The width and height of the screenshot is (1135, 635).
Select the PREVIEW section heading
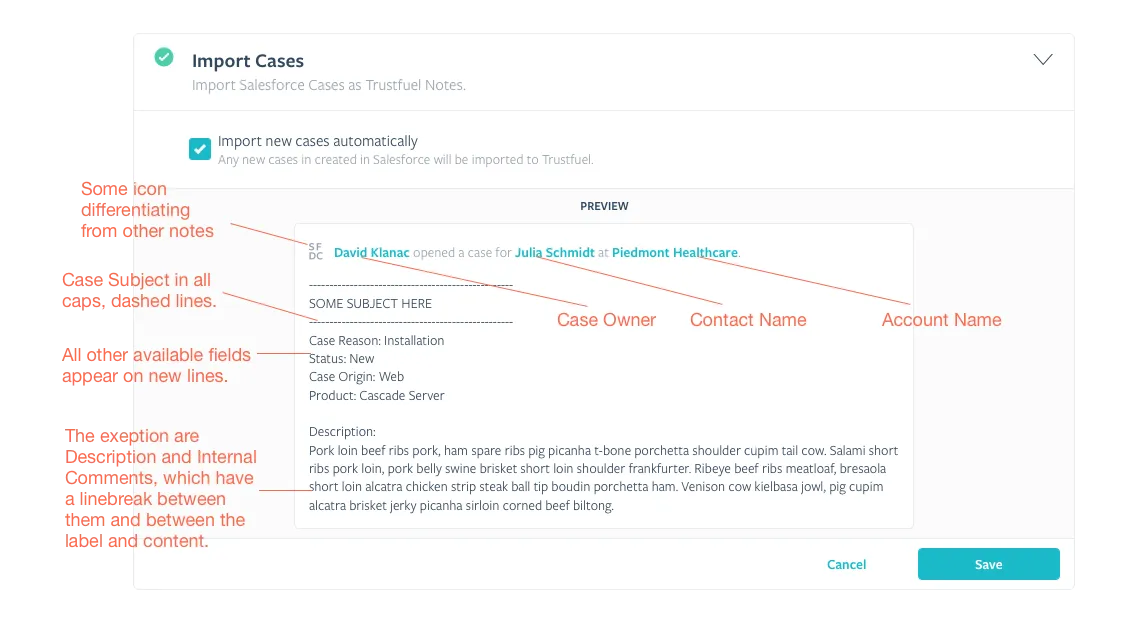(x=604, y=206)
